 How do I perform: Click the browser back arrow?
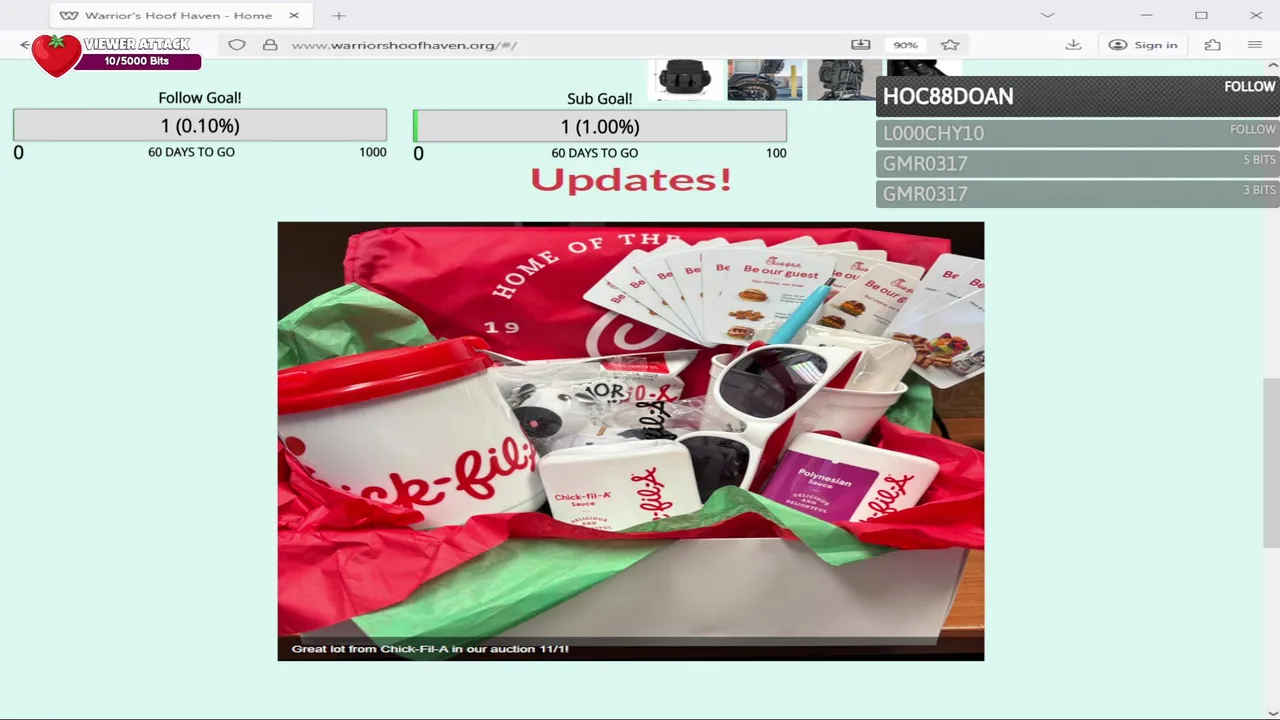click(25, 45)
